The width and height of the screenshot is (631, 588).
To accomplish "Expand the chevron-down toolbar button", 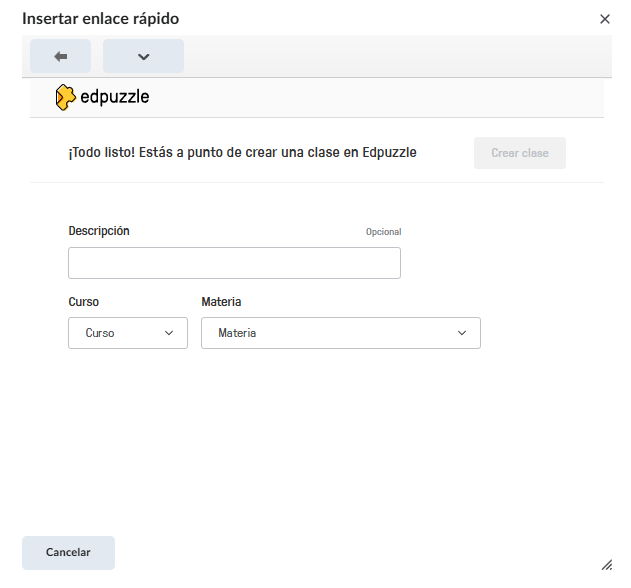I will tap(143, 56).
